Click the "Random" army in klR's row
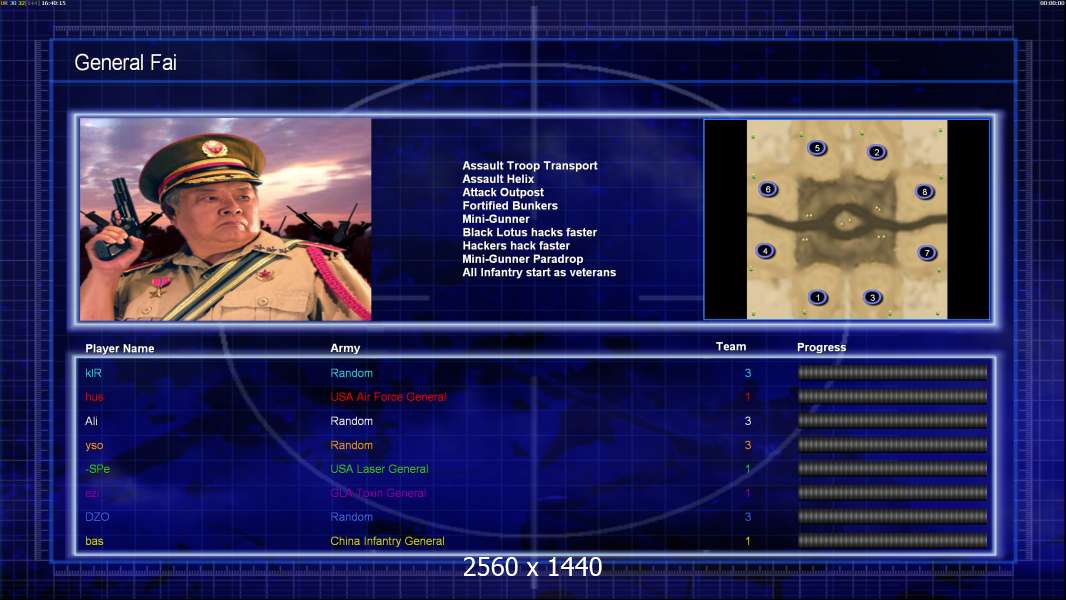The height and width of the screenshot is (600, 1066). [x=351, y=373]
